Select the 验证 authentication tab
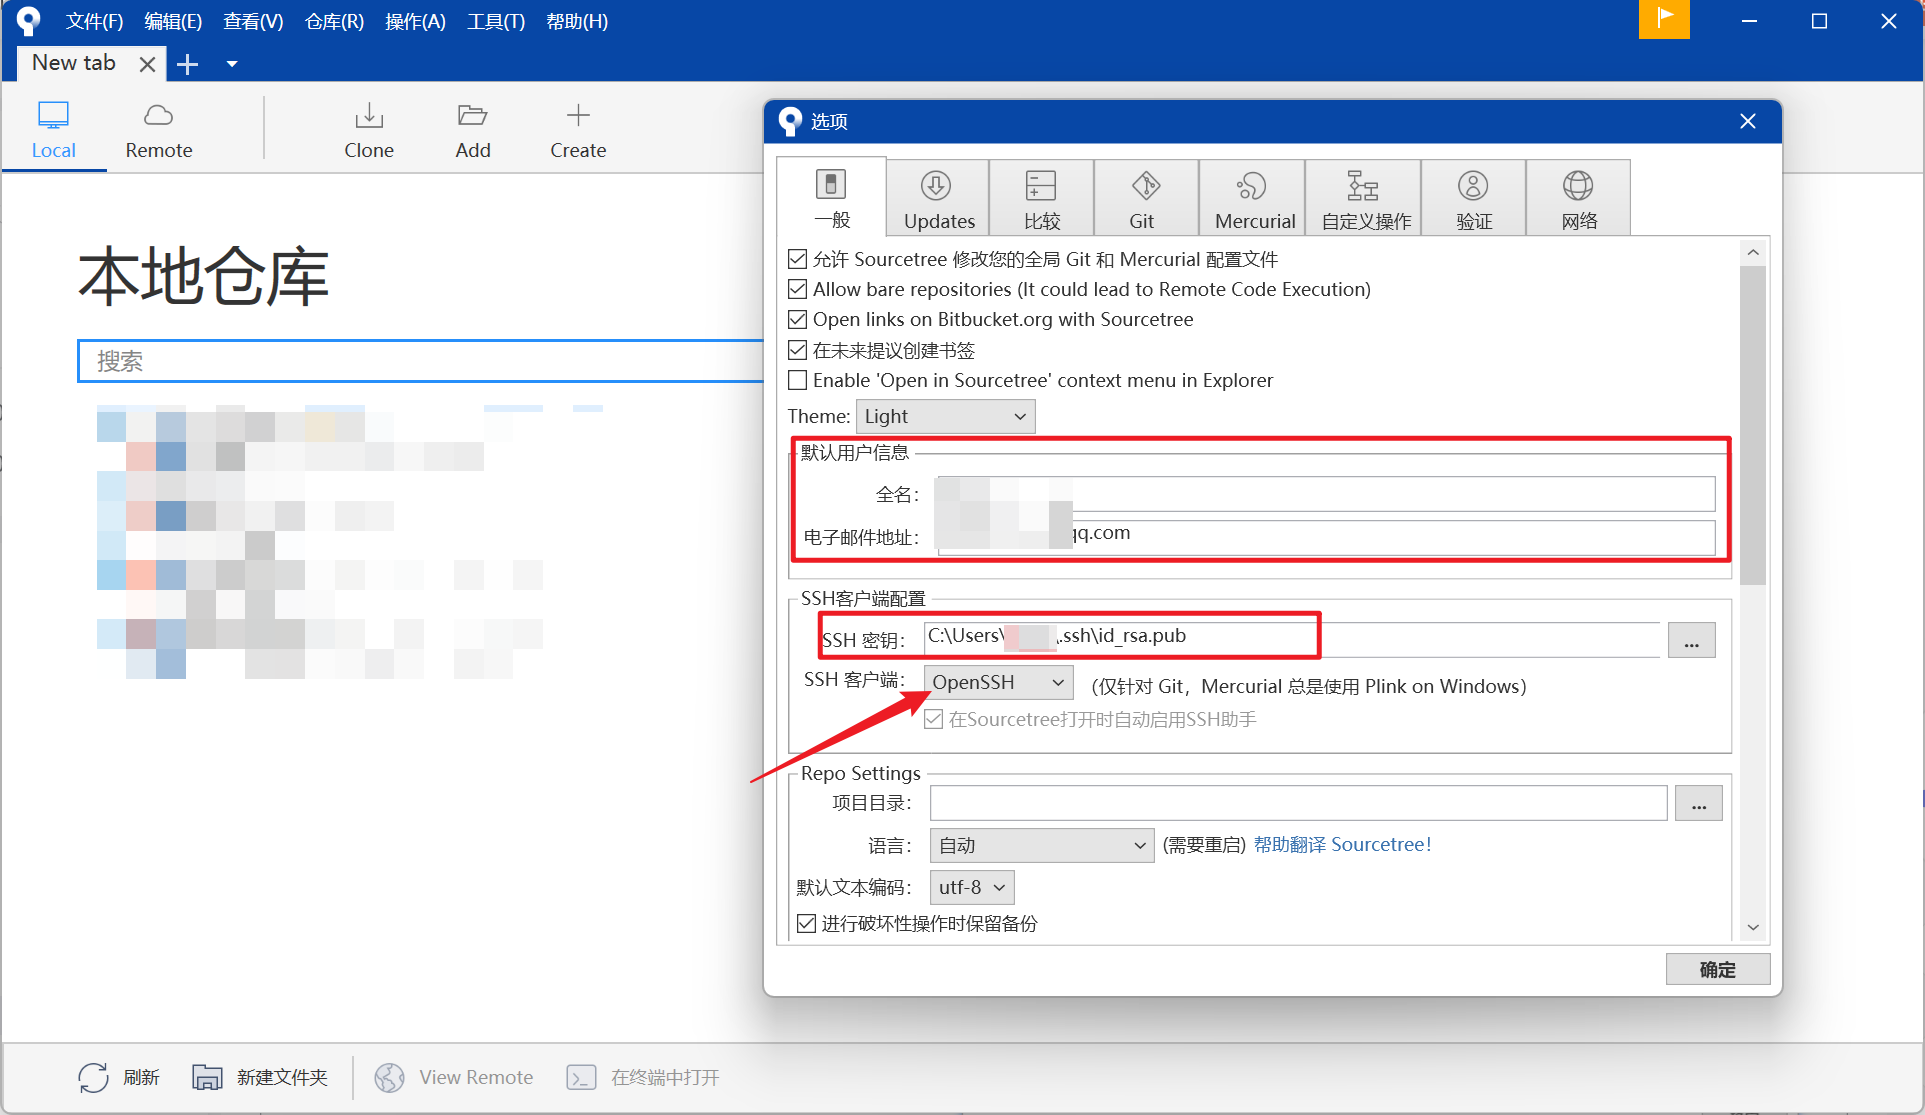The width and height of the screenshot is (1925, 1115). [x=1473, y=199]
